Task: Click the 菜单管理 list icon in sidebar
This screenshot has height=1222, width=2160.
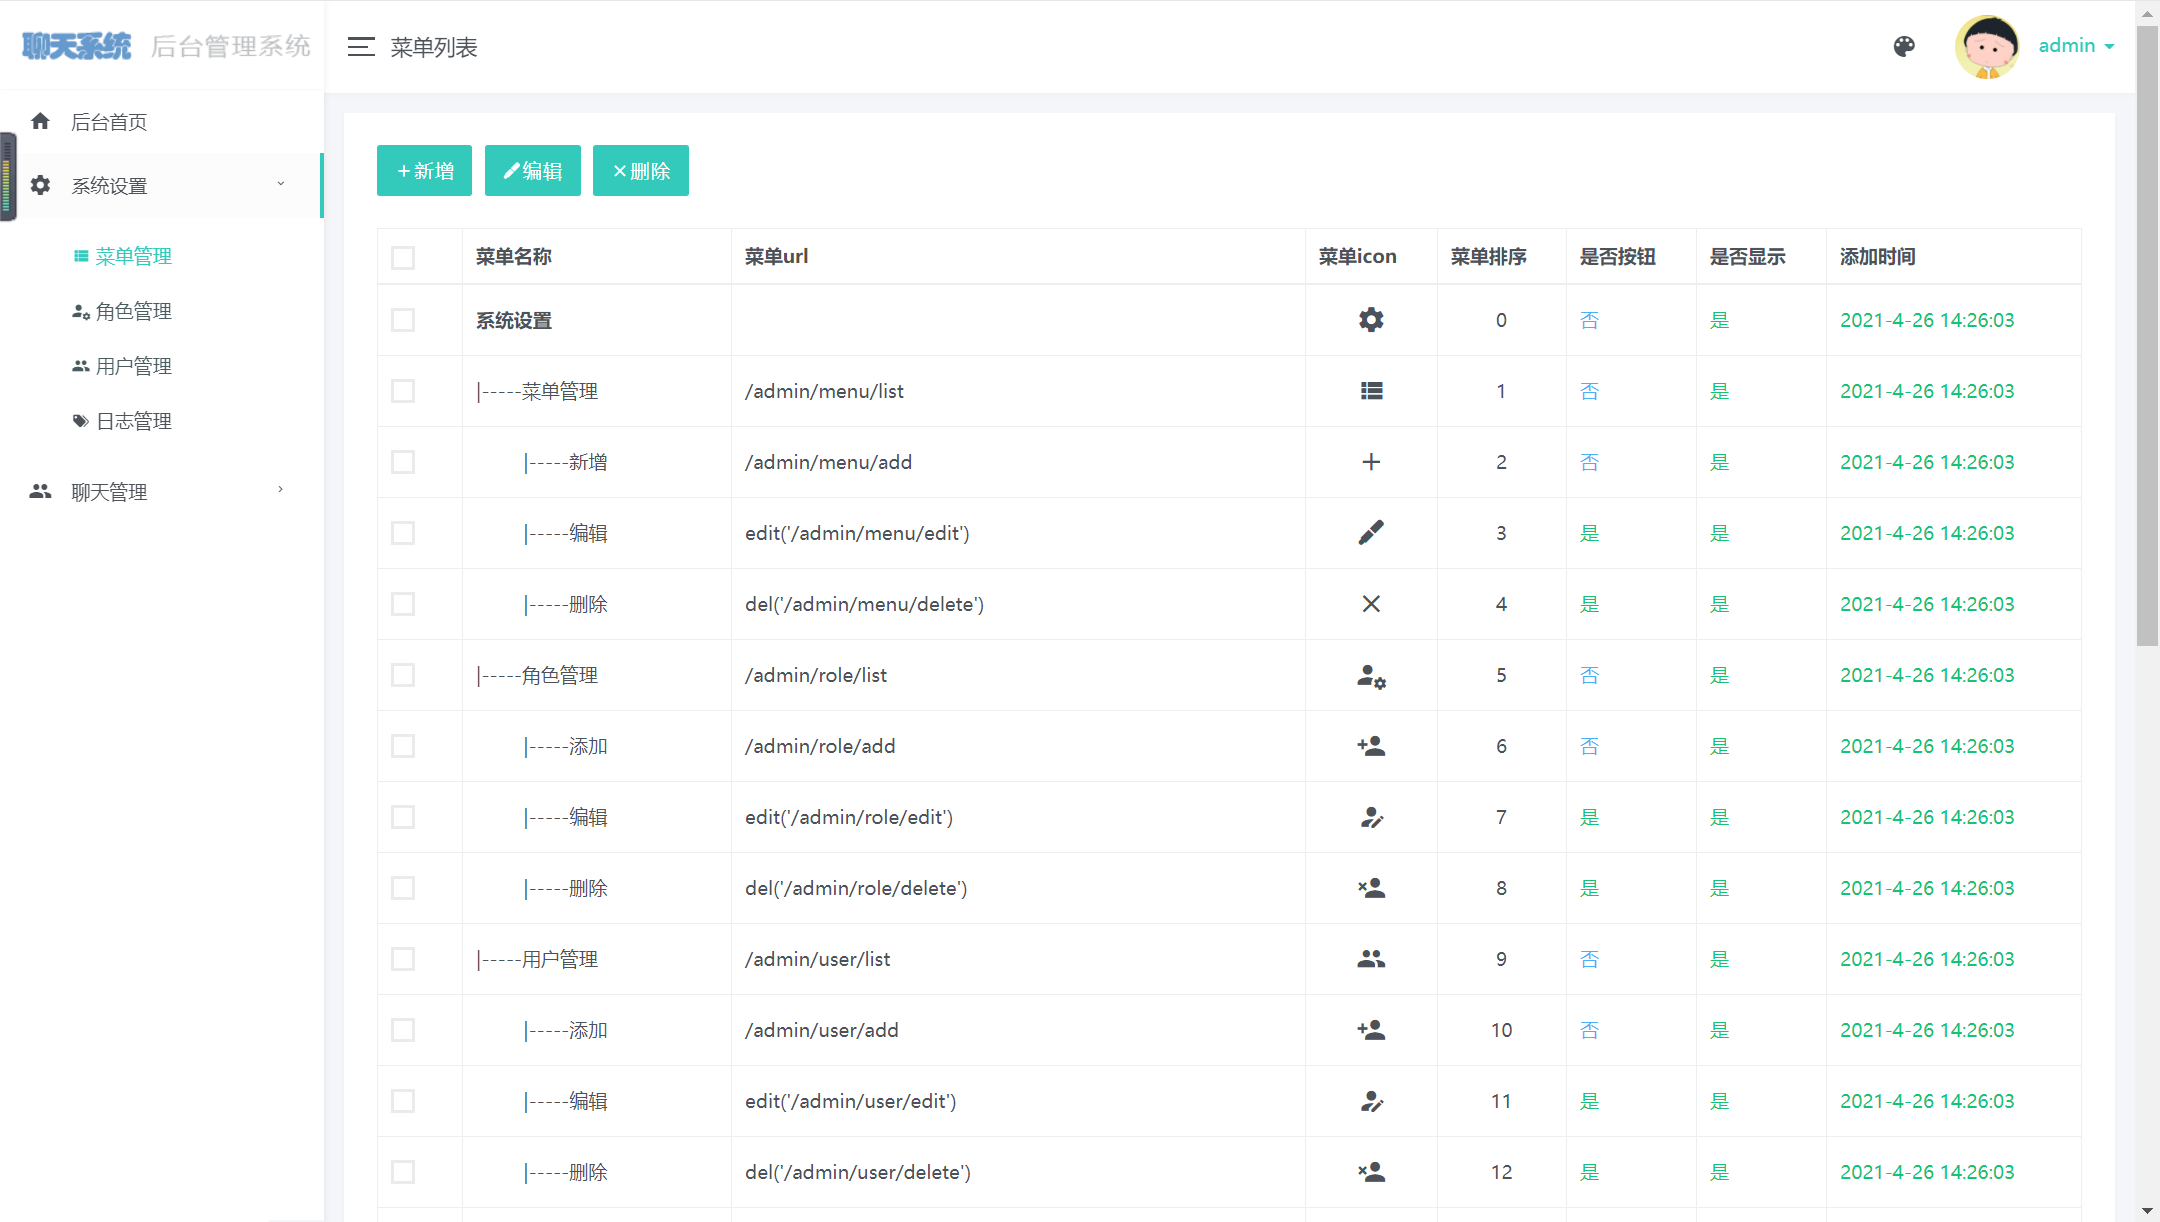Action: point(81,256)
